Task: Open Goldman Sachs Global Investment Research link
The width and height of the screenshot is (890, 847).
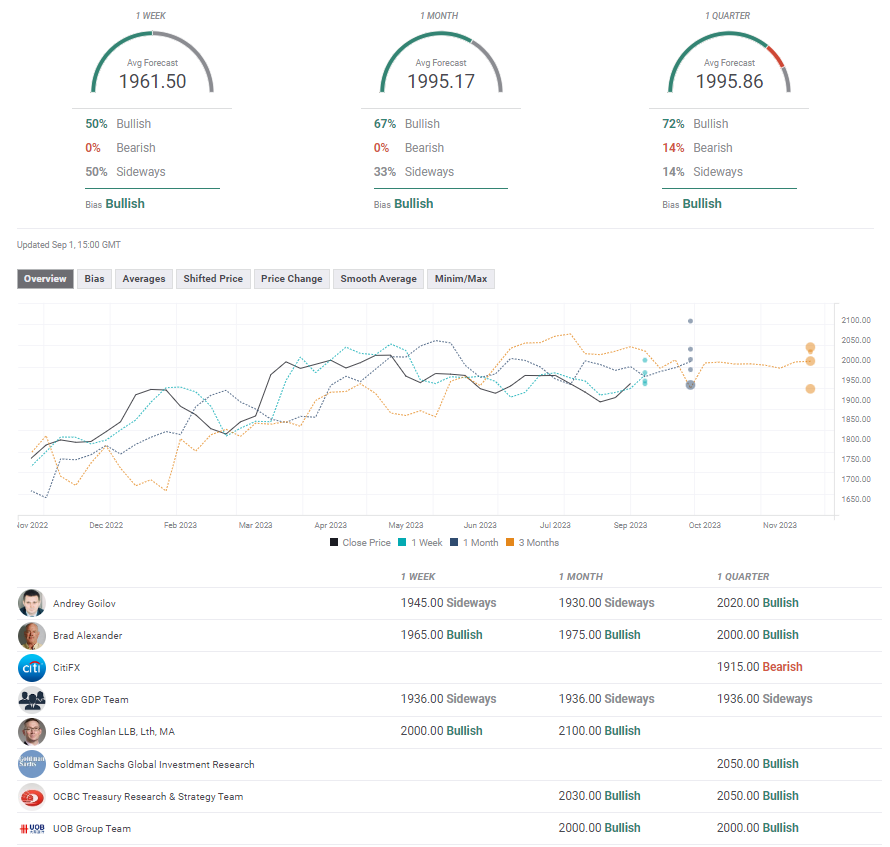Action: (153, 764)
